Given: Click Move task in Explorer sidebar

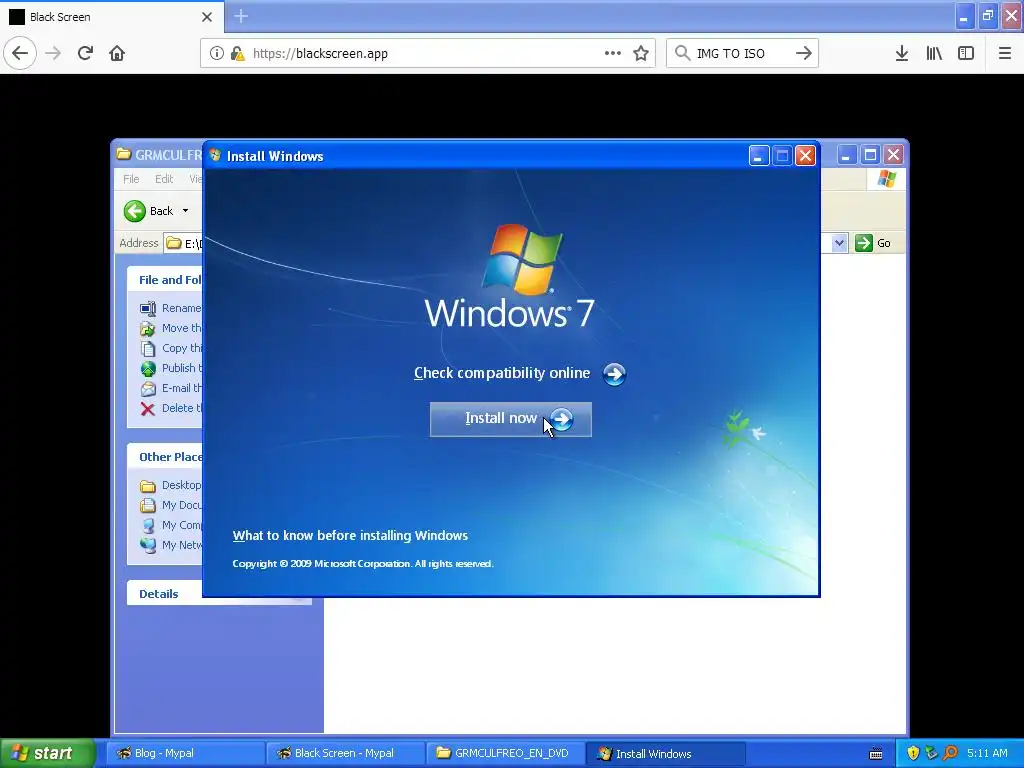Looking at the screenshot, I should pos(171,328).
